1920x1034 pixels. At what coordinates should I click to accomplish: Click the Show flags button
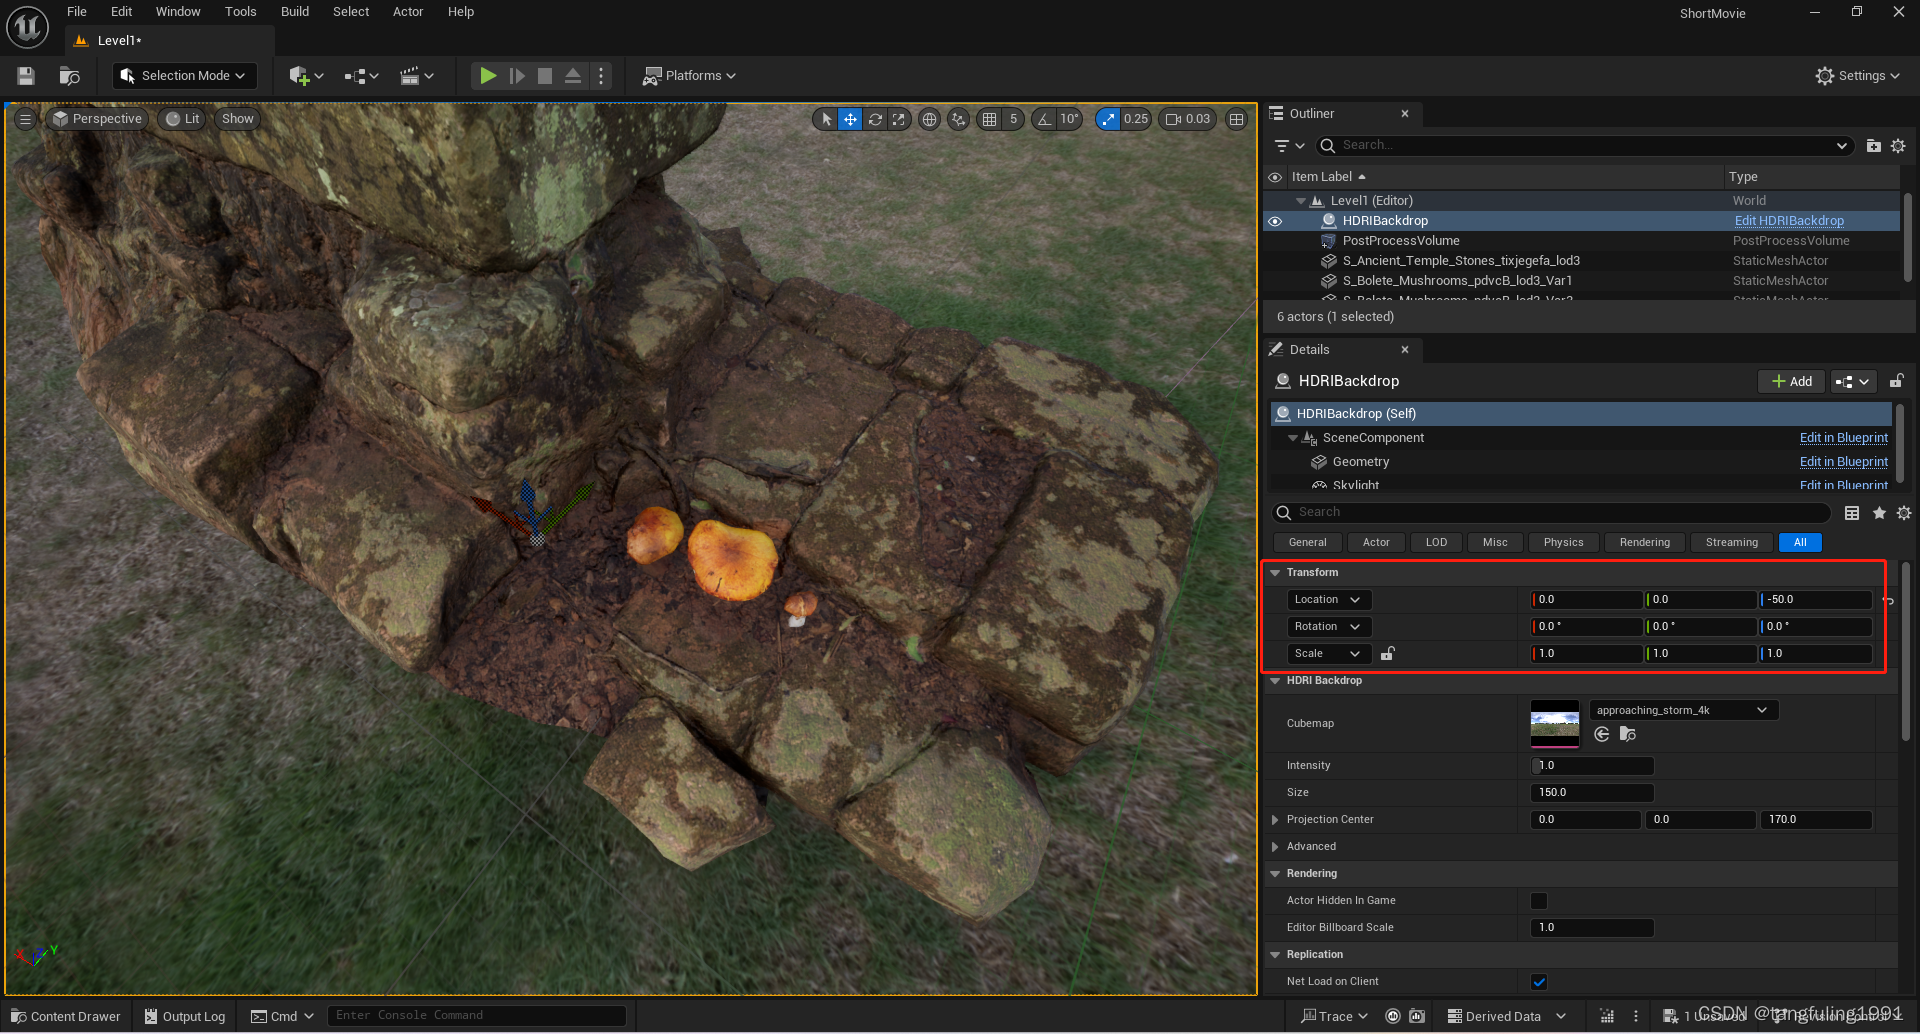(x=238, y=119)
